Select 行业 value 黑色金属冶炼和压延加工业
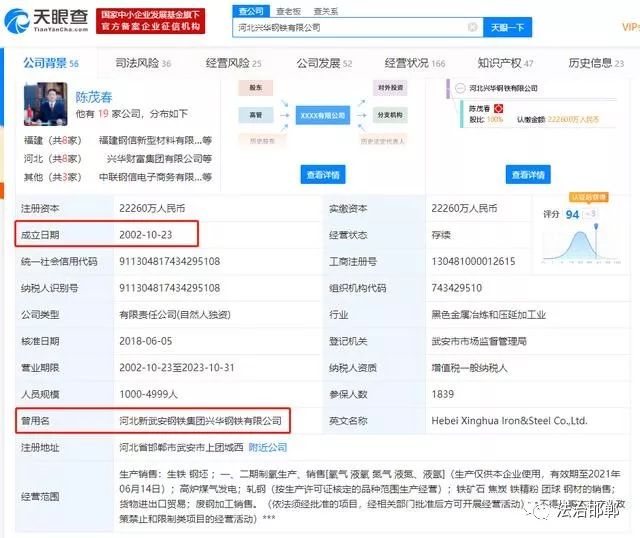 pyautogui.click(x=489, y=315)
